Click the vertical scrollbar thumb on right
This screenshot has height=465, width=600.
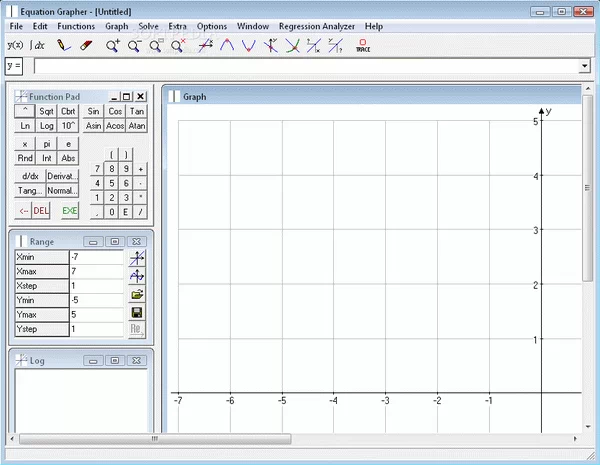tap(587, 188)
